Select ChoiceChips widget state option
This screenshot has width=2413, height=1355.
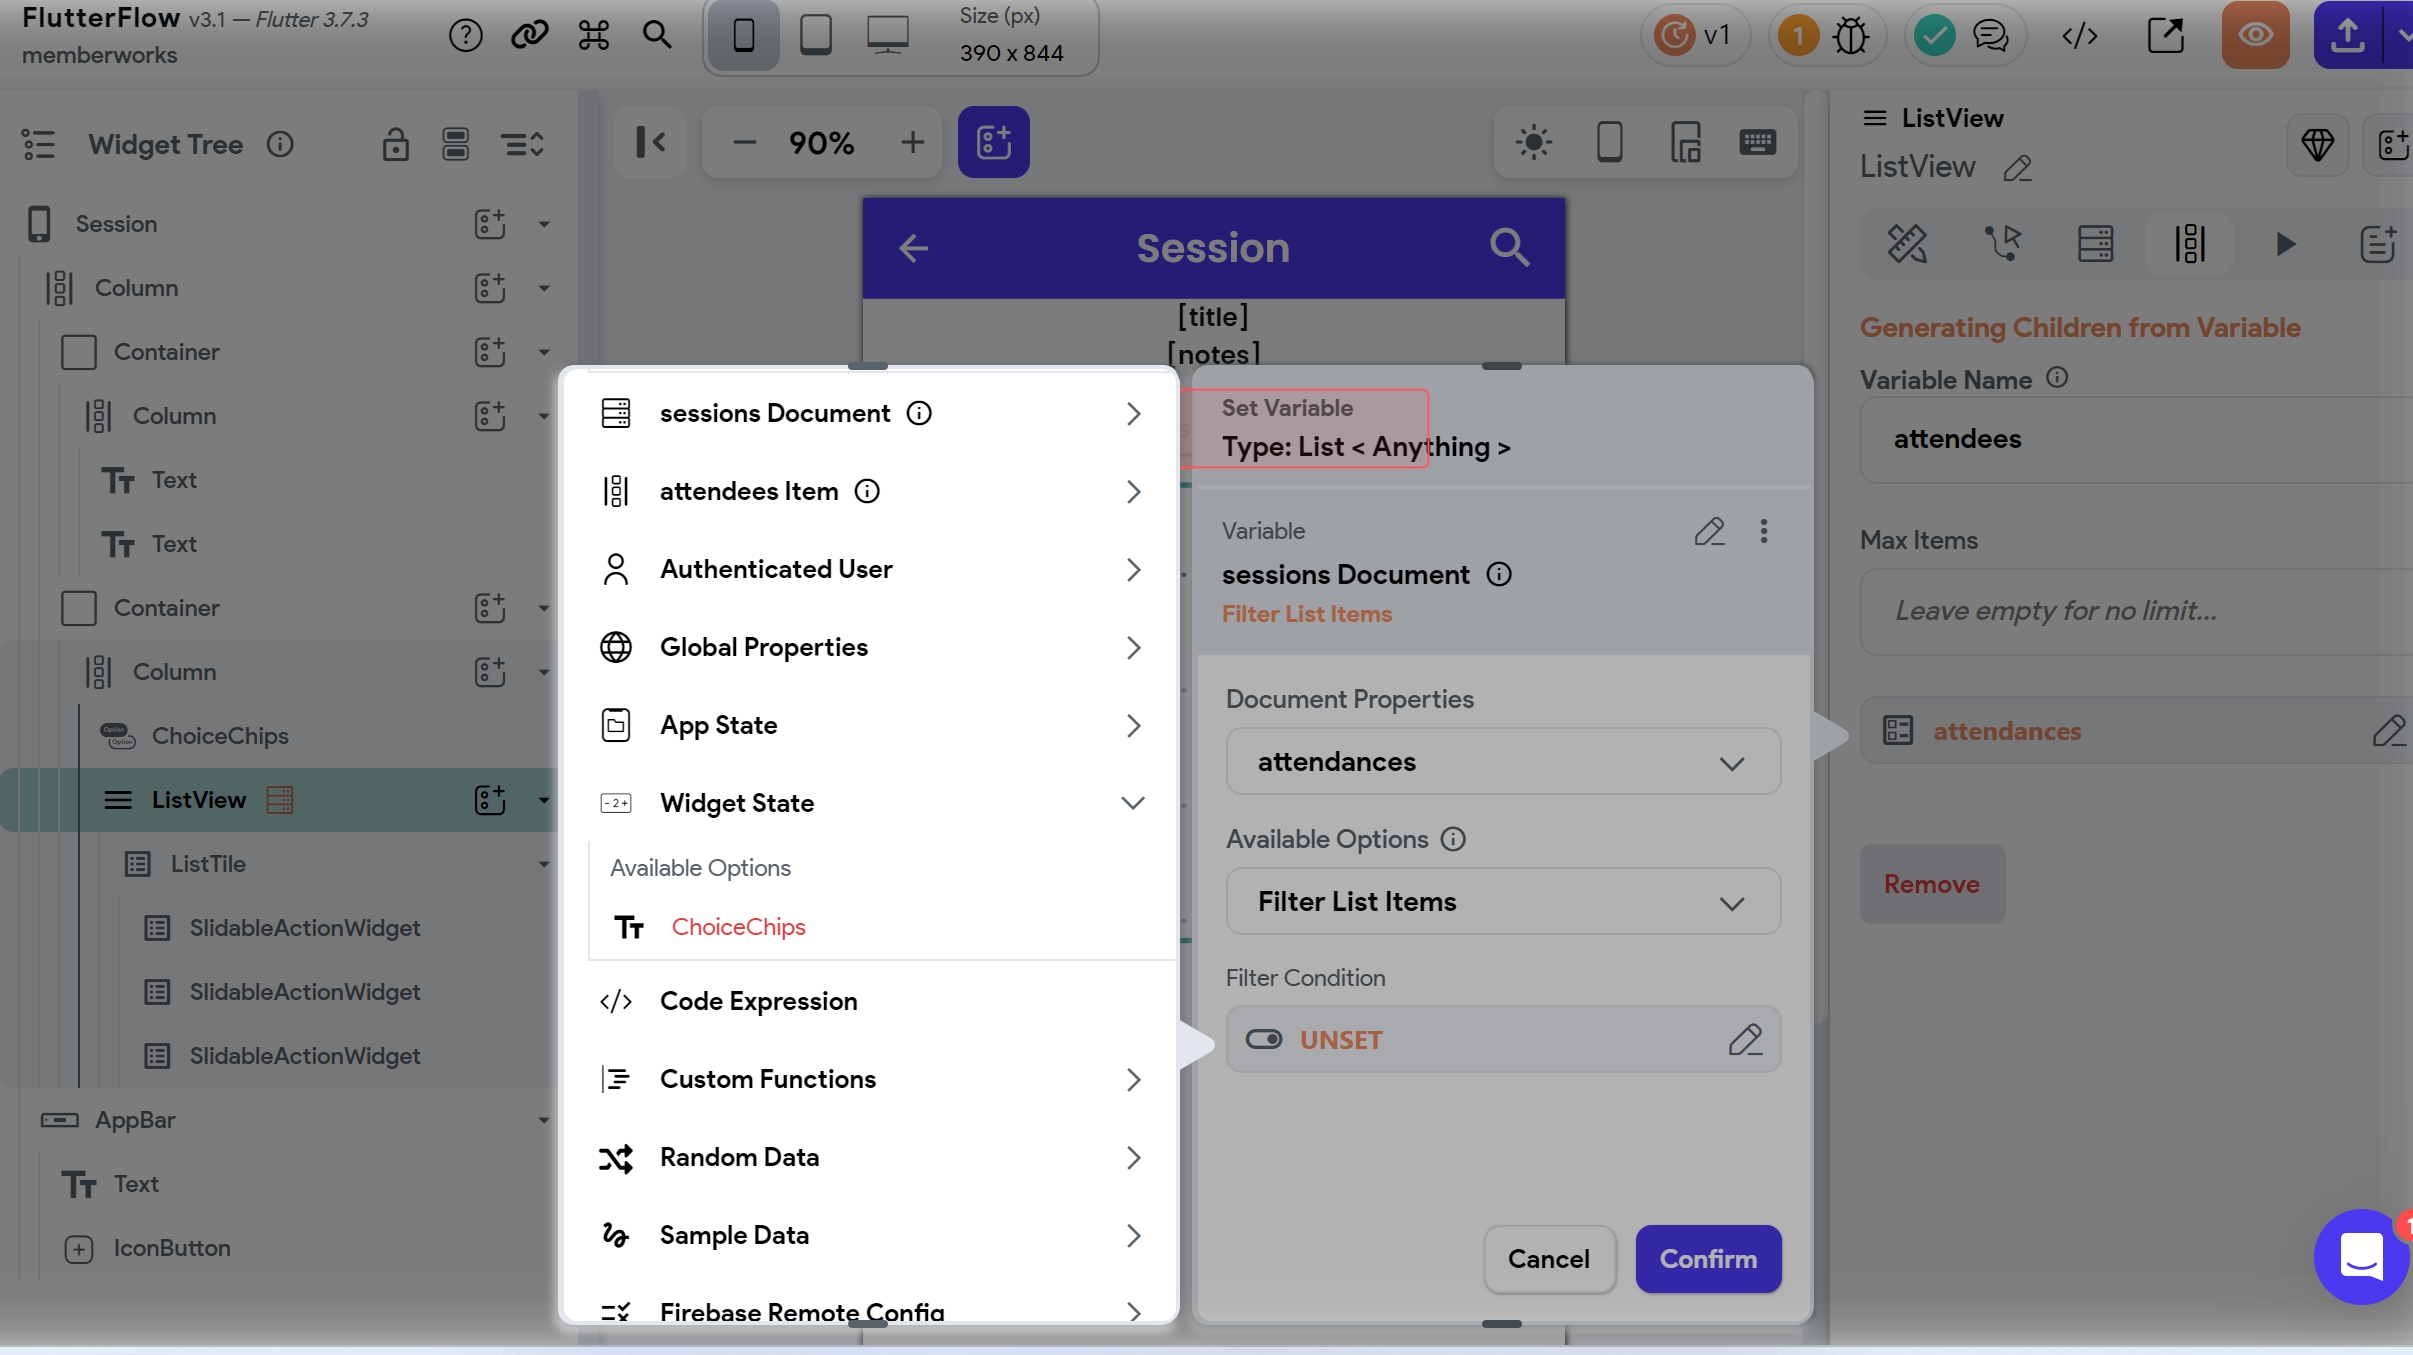click(738, 927)
